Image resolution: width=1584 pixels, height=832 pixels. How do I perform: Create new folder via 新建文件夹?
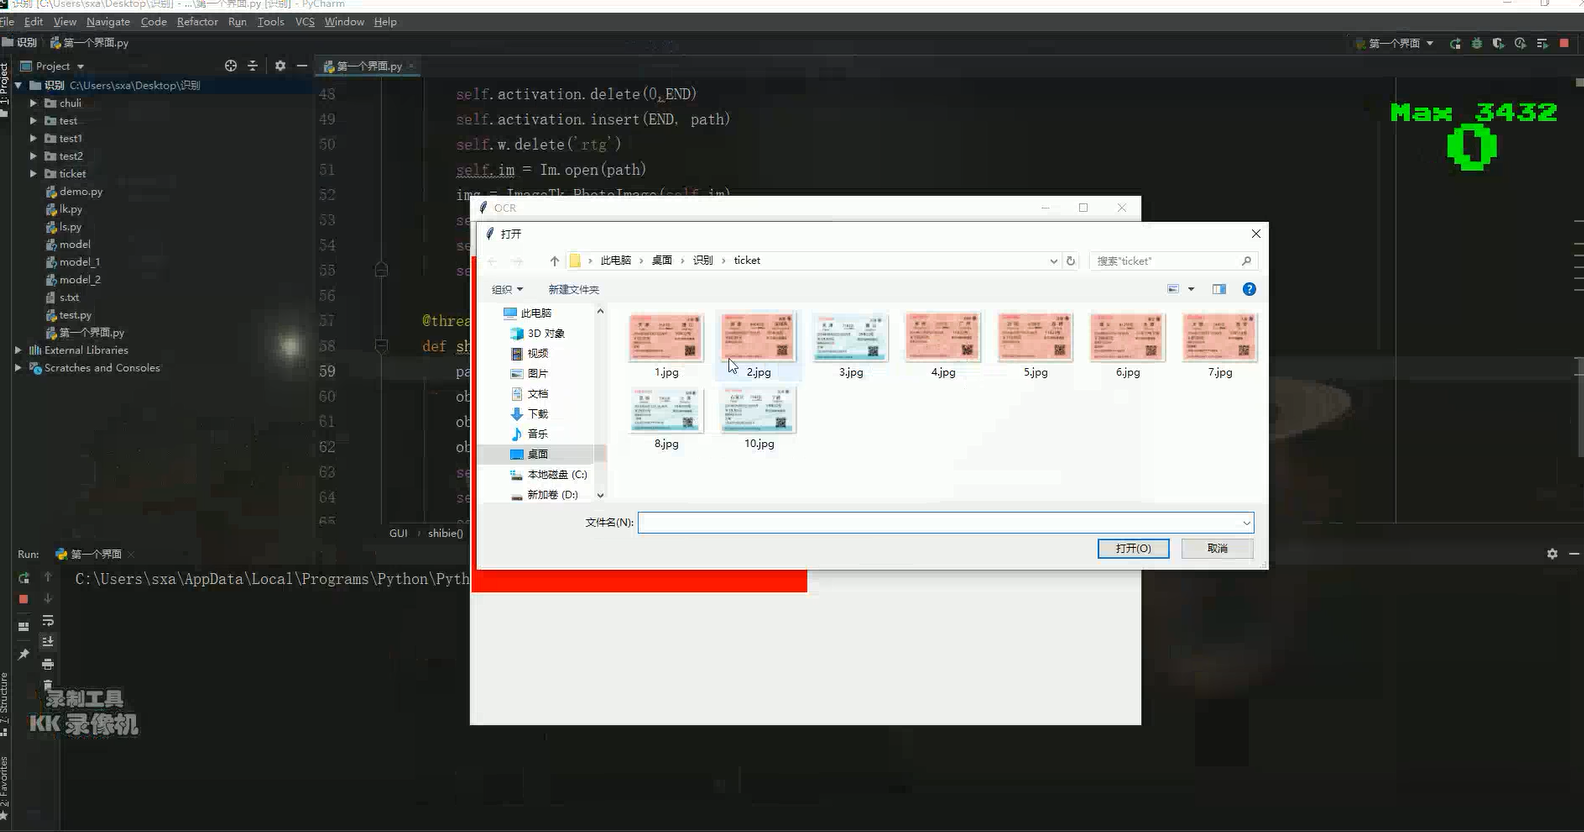pyautogui.click(x=574, y=289)
